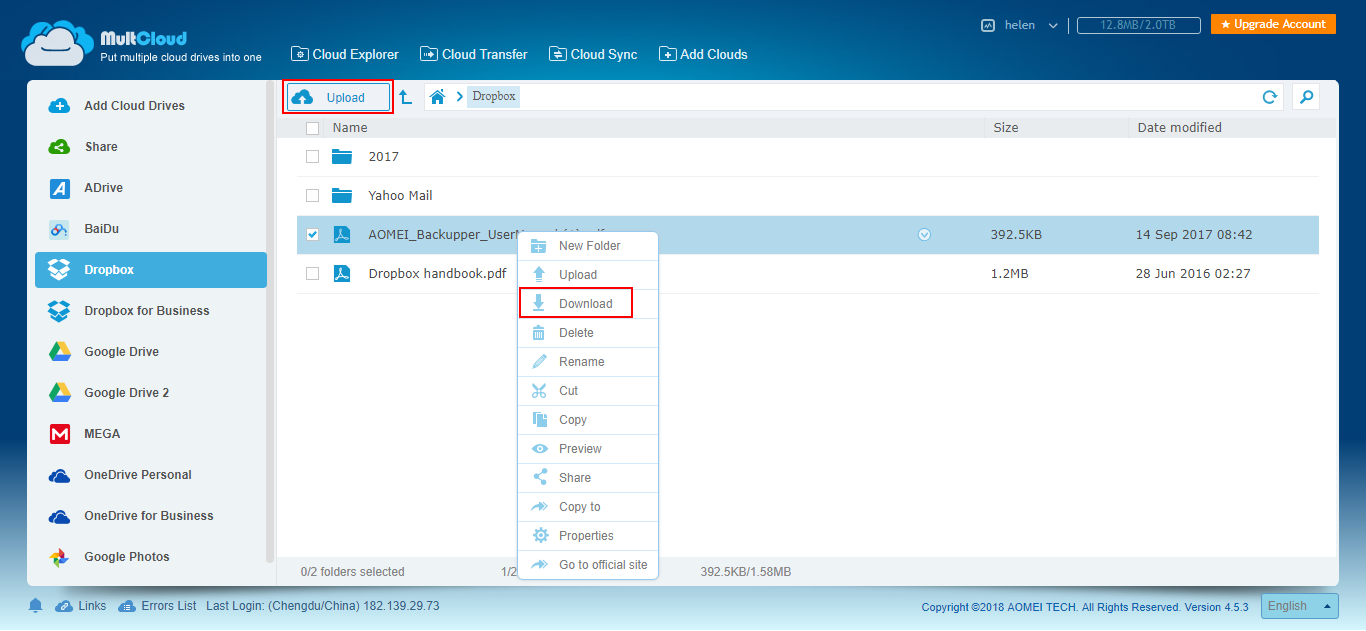The width and height of the screenshot is (1366, 631).
Task: Click the 392.5KB size cell
Action: click(1016, 235)
